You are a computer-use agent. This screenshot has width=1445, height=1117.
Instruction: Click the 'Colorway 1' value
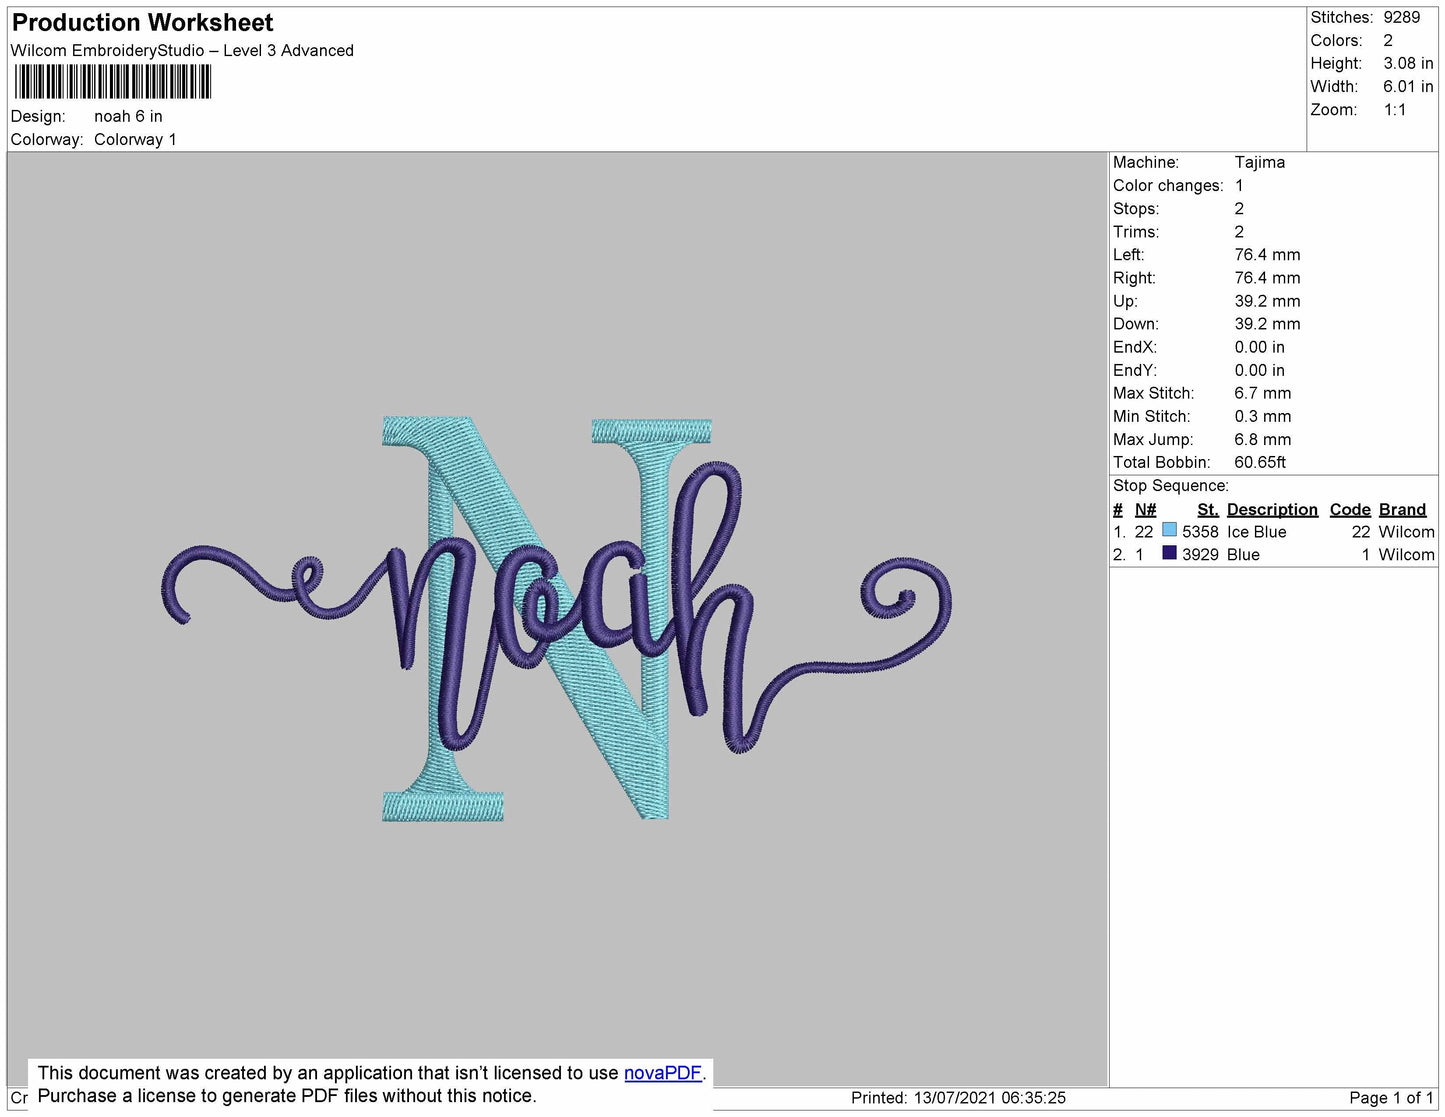pyautogui.click(x=135, y=139)
